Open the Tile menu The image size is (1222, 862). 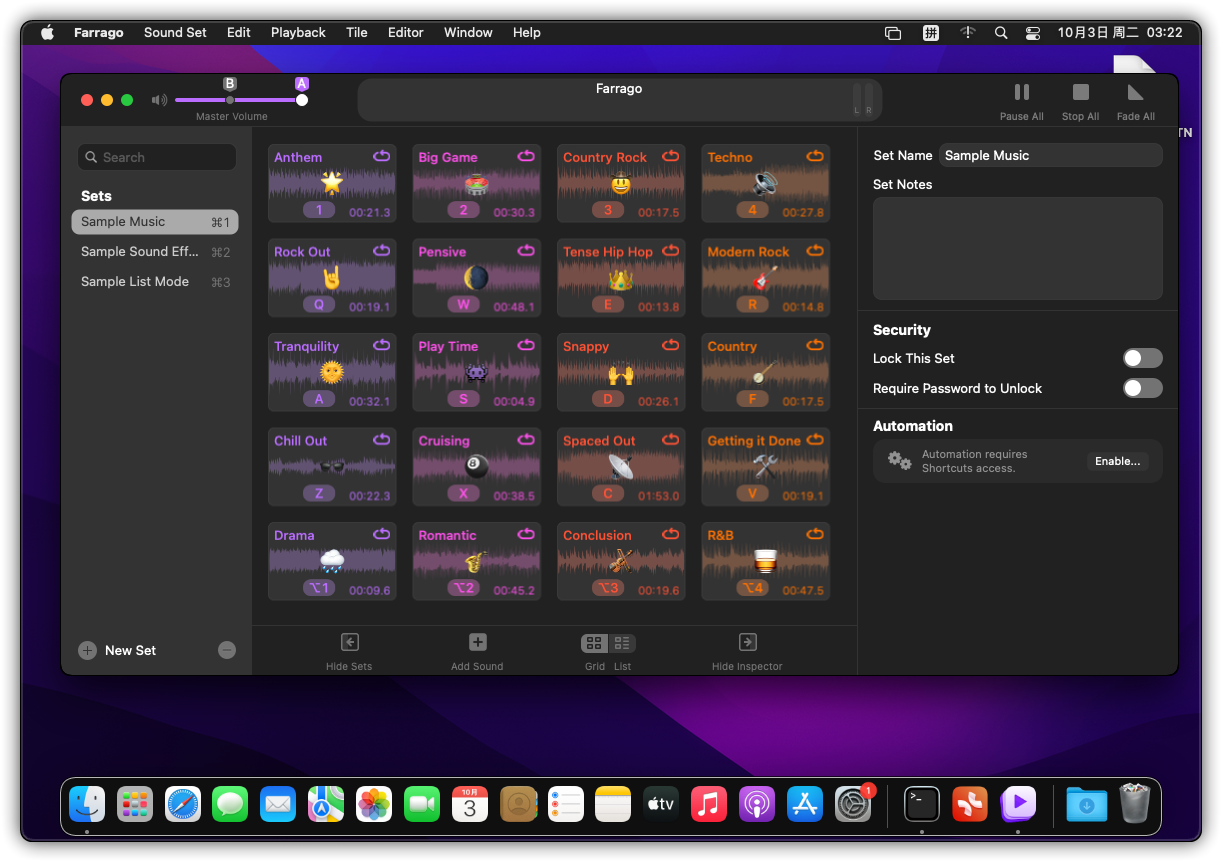357,32
